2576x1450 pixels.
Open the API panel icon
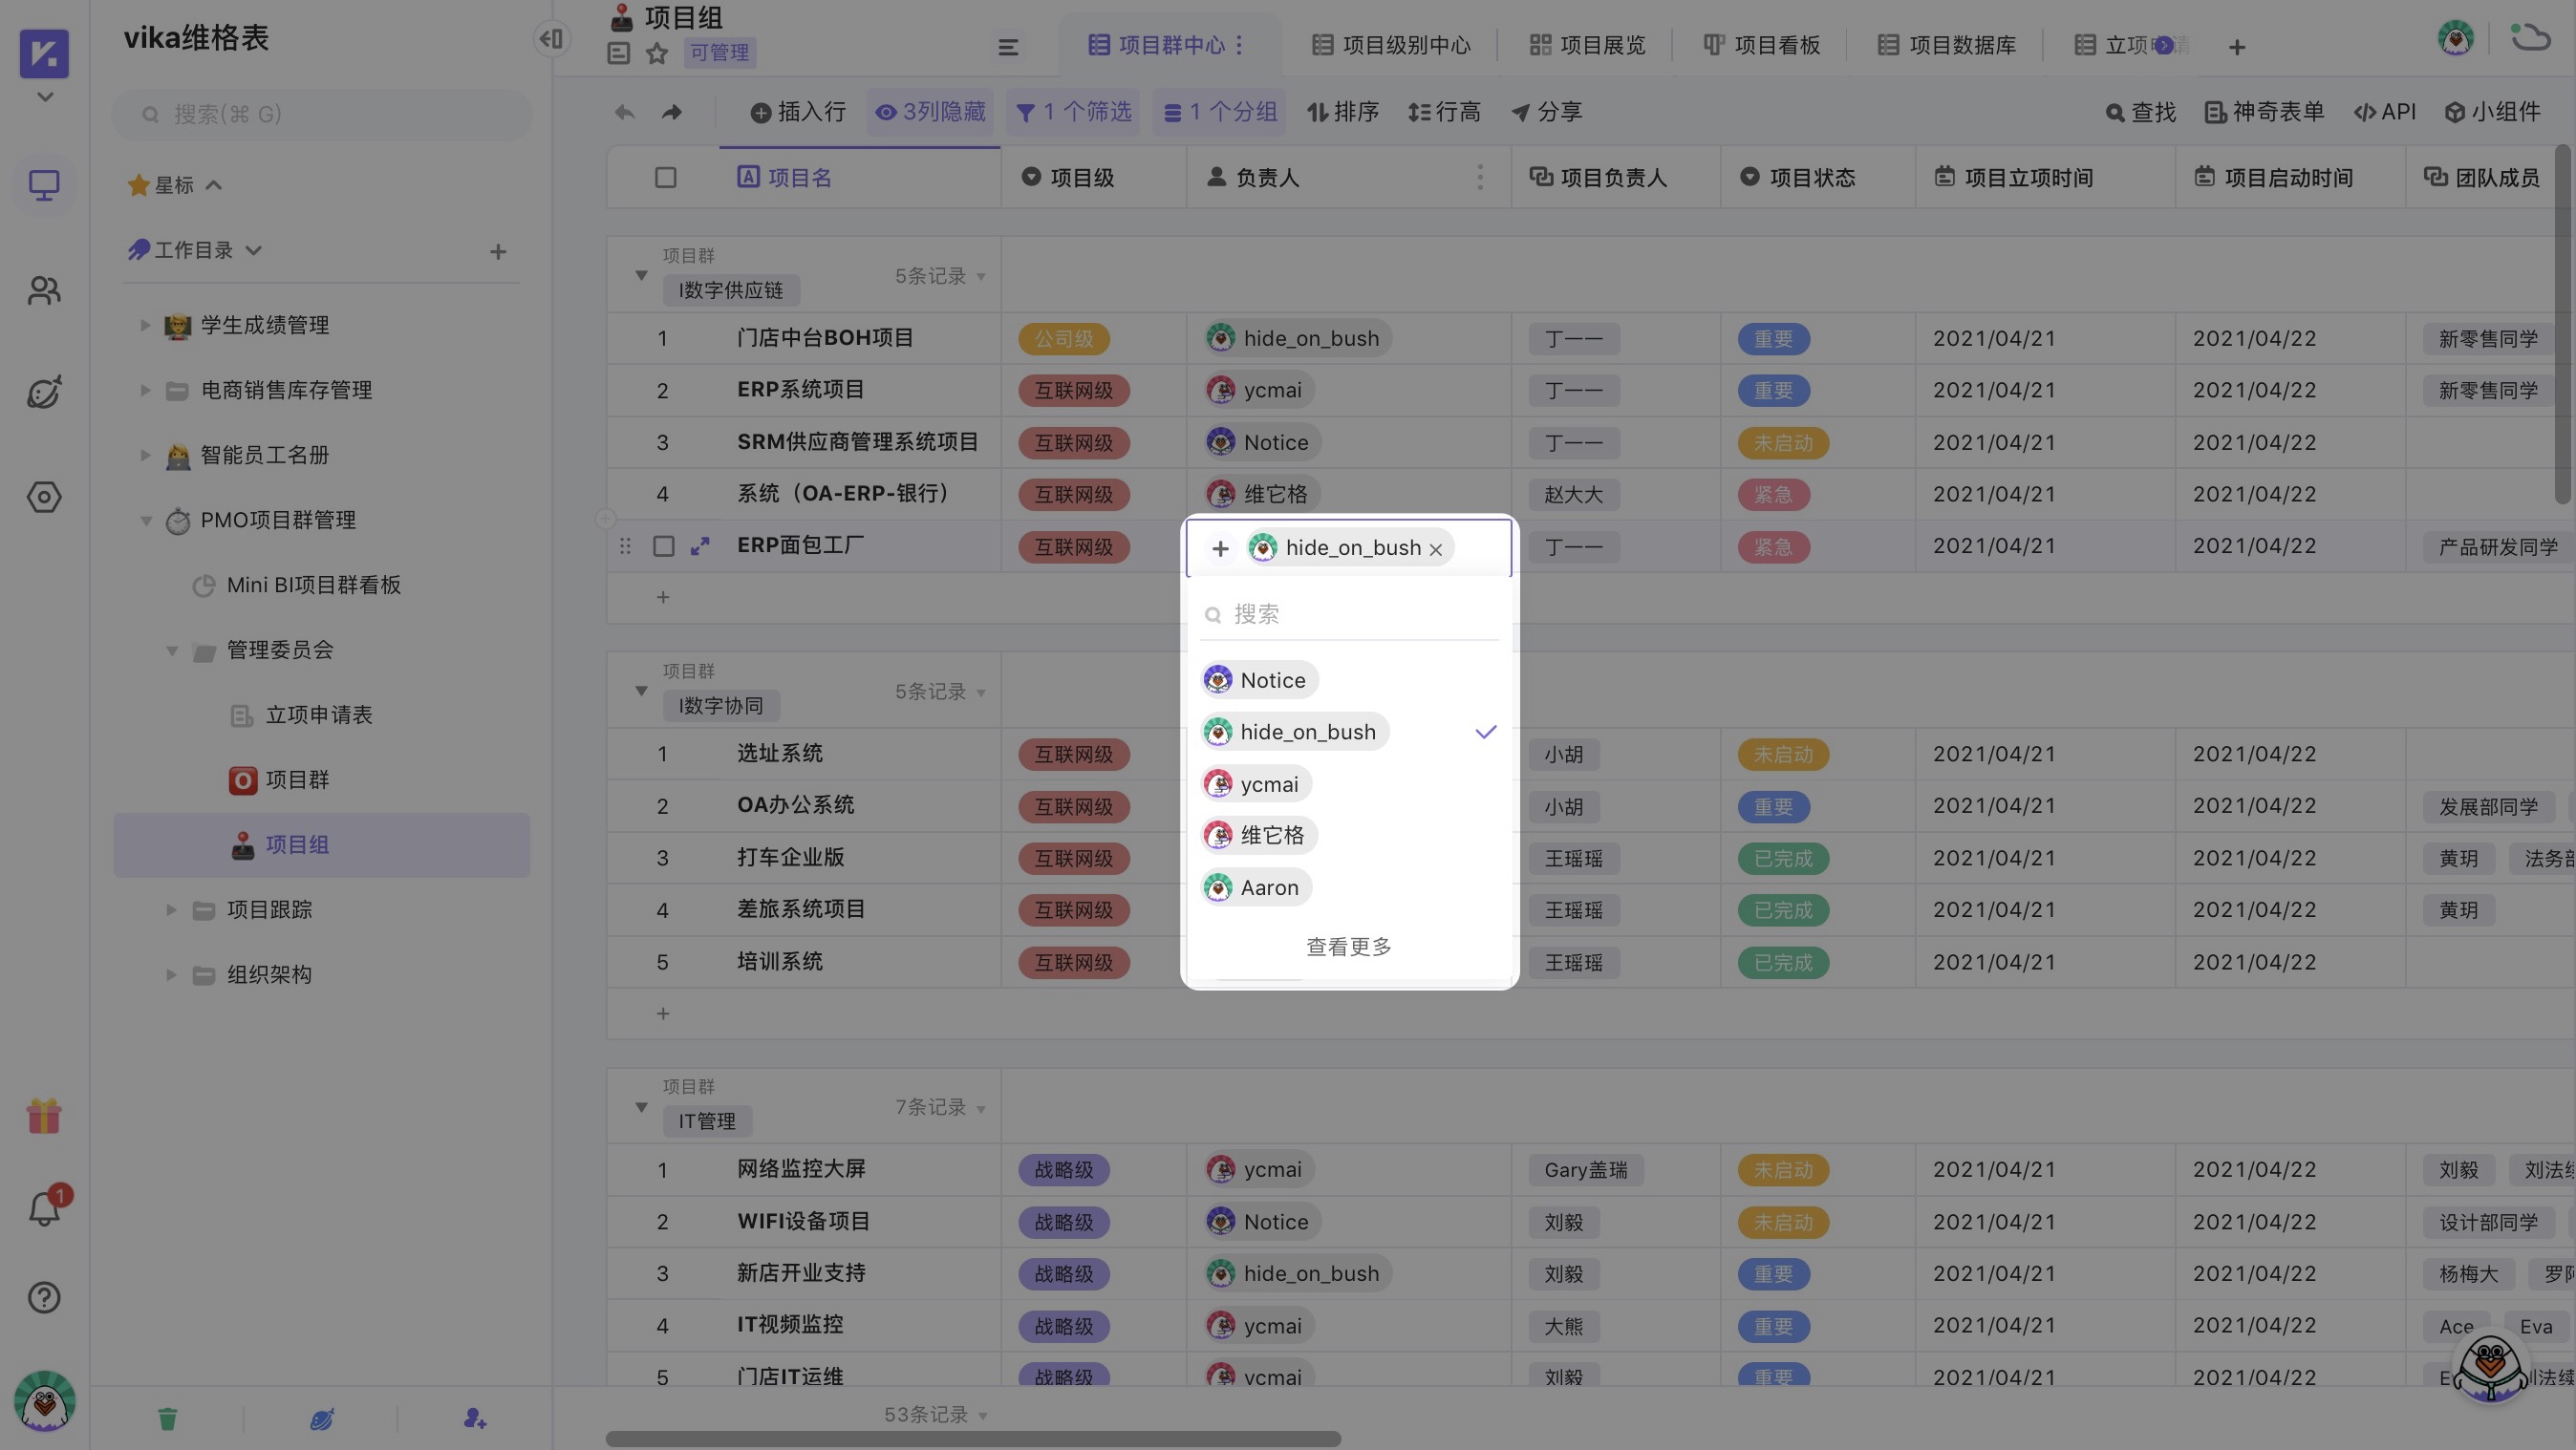point(2384,112)
